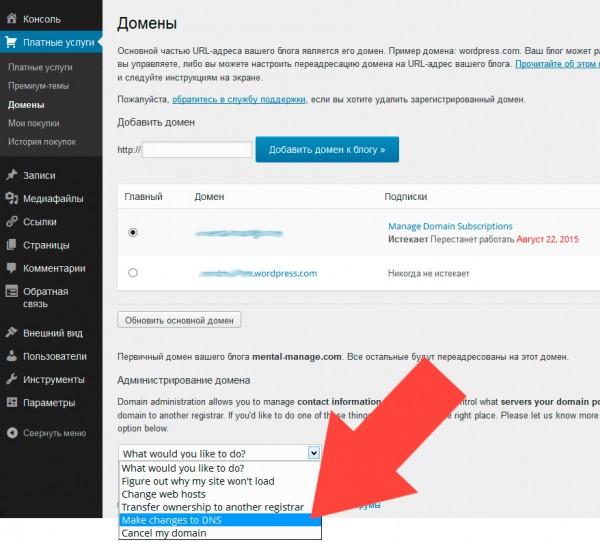Viewport: 600px width, 542px height.
Task: Open Мои покупки submenu item
Action: coord(34,123)
